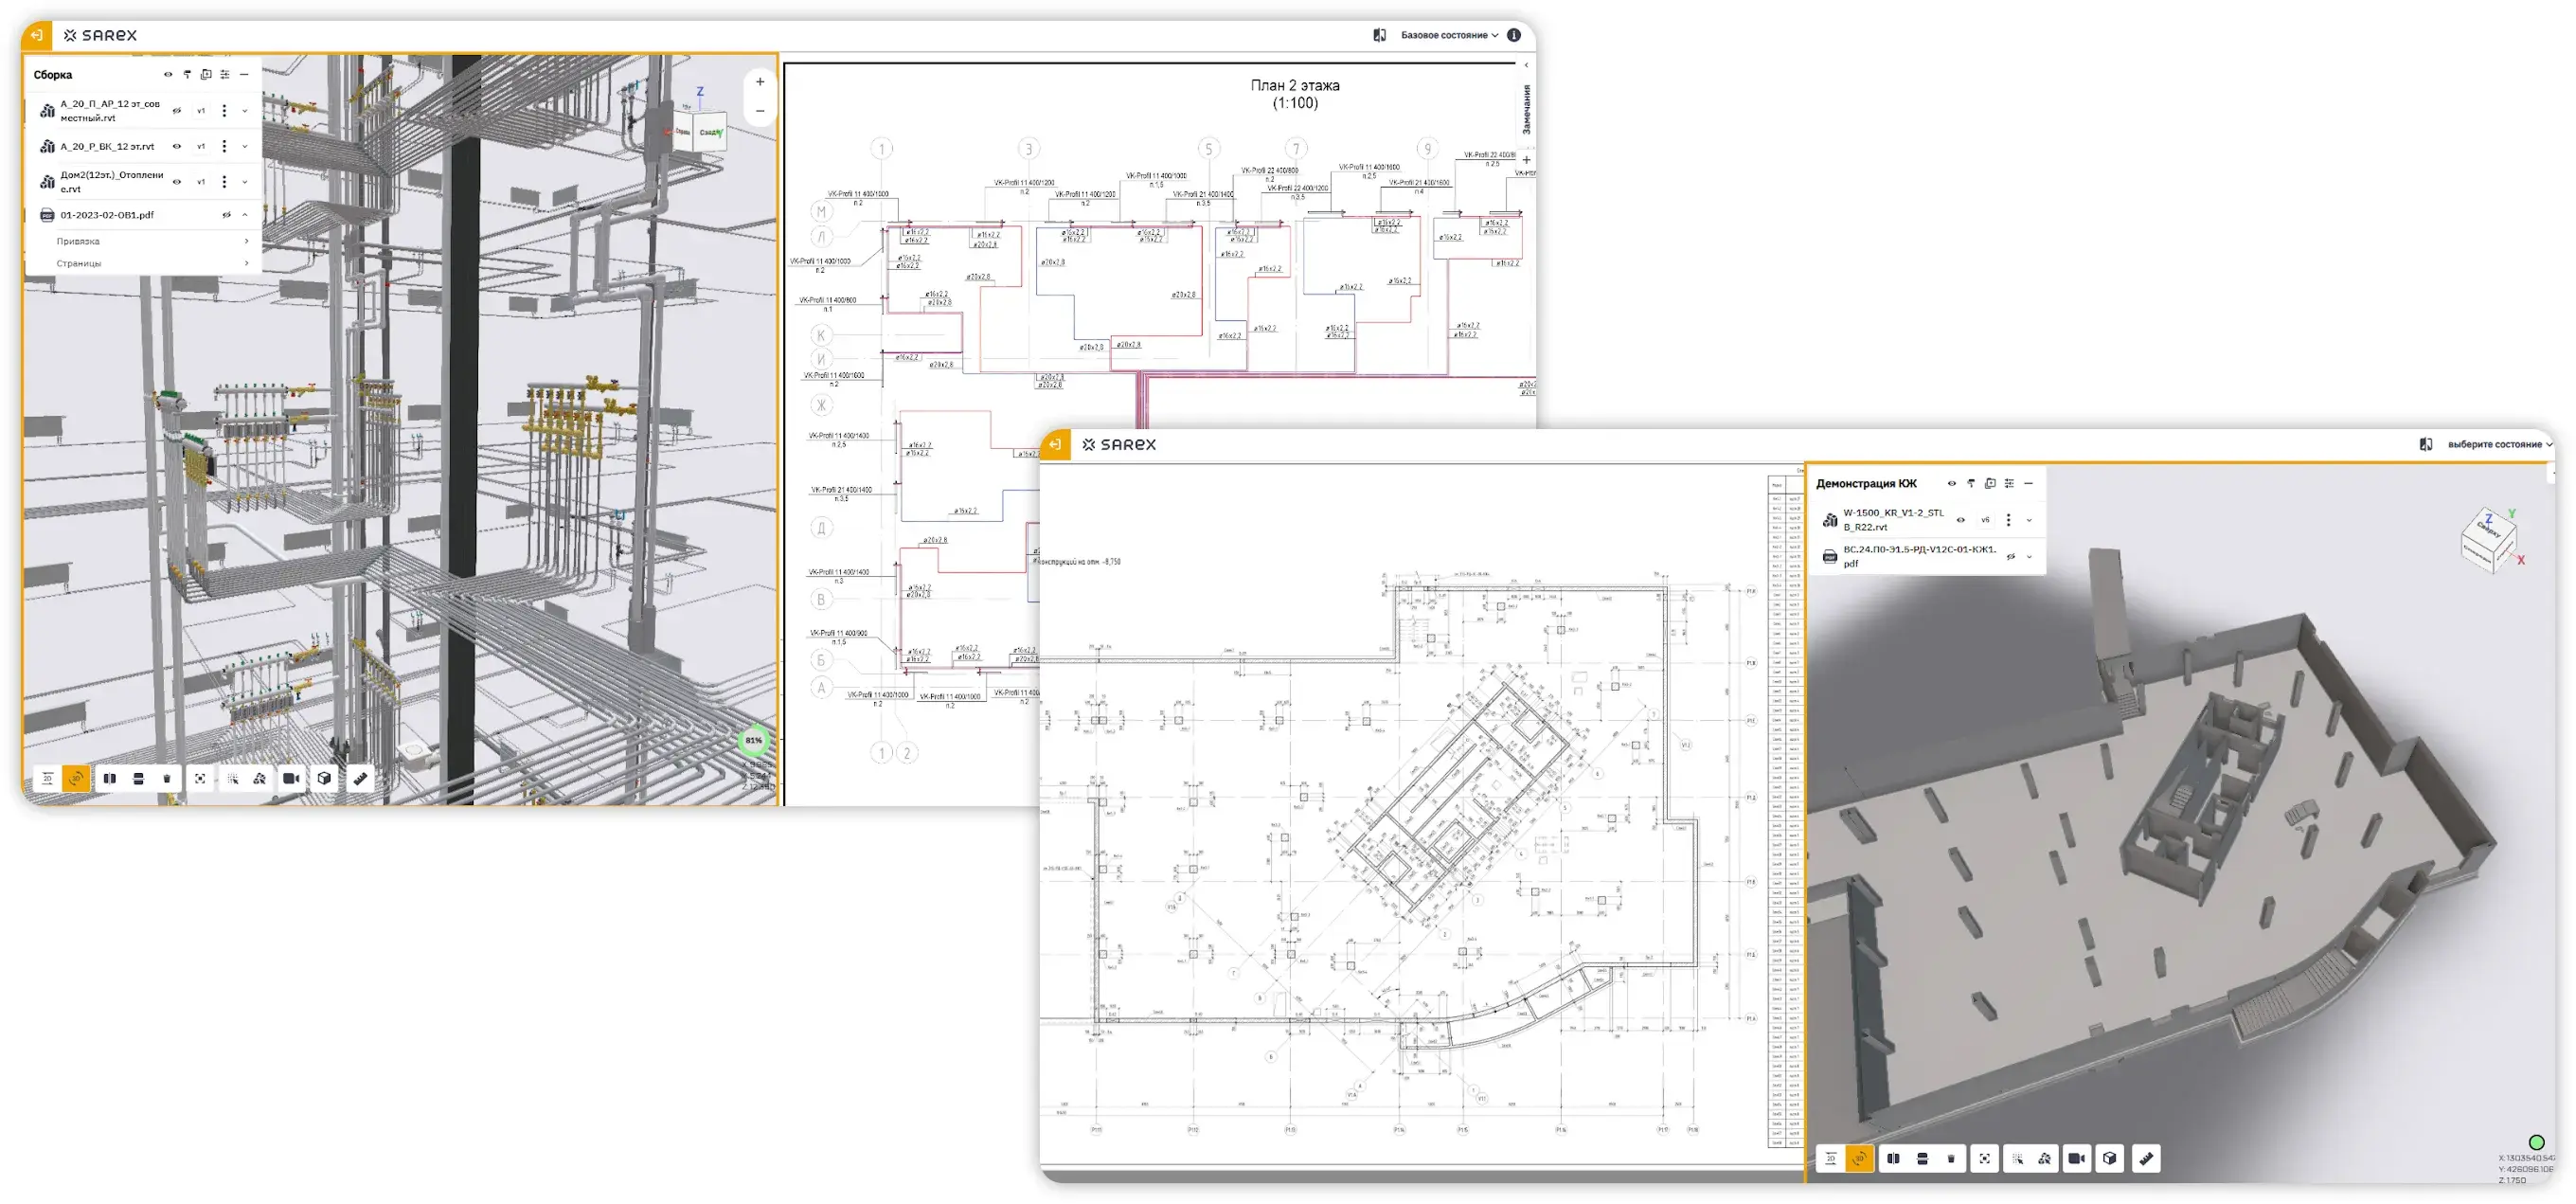Toggle visibility of A_20_Р_ВК_12 эт.rvt model
Viewport: 2576px width, 1204px height.
(177, 147)
